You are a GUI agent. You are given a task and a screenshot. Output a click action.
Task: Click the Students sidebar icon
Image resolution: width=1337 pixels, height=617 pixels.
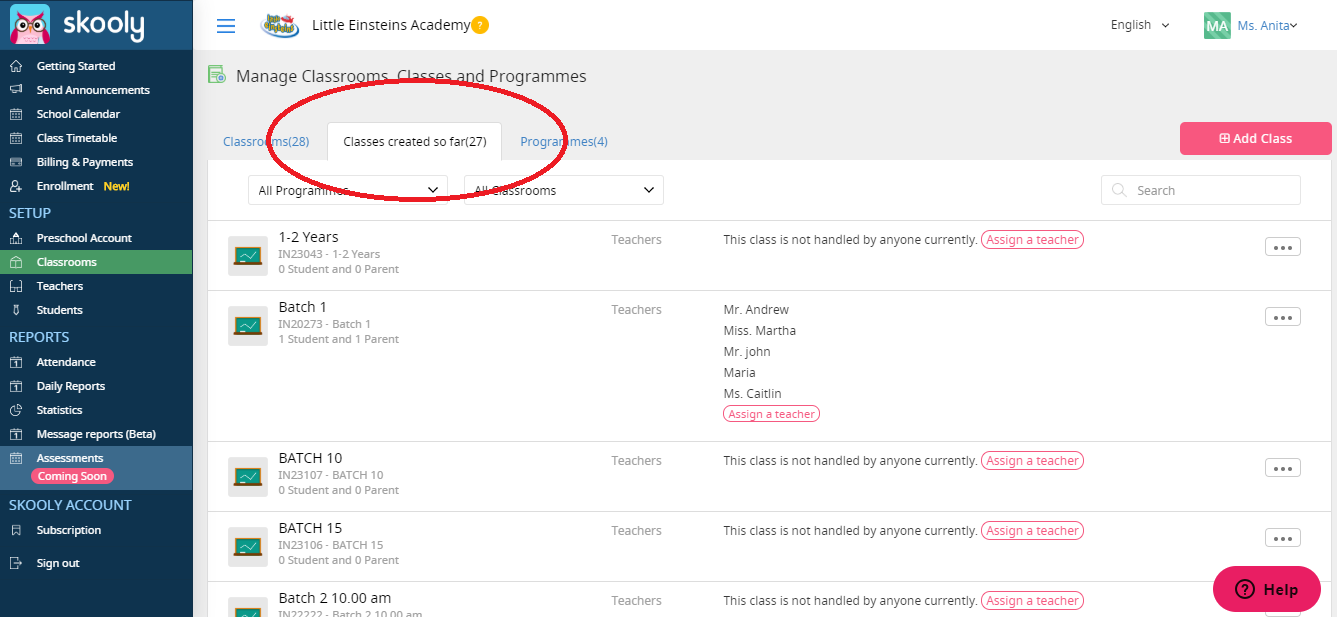point(15,310)
